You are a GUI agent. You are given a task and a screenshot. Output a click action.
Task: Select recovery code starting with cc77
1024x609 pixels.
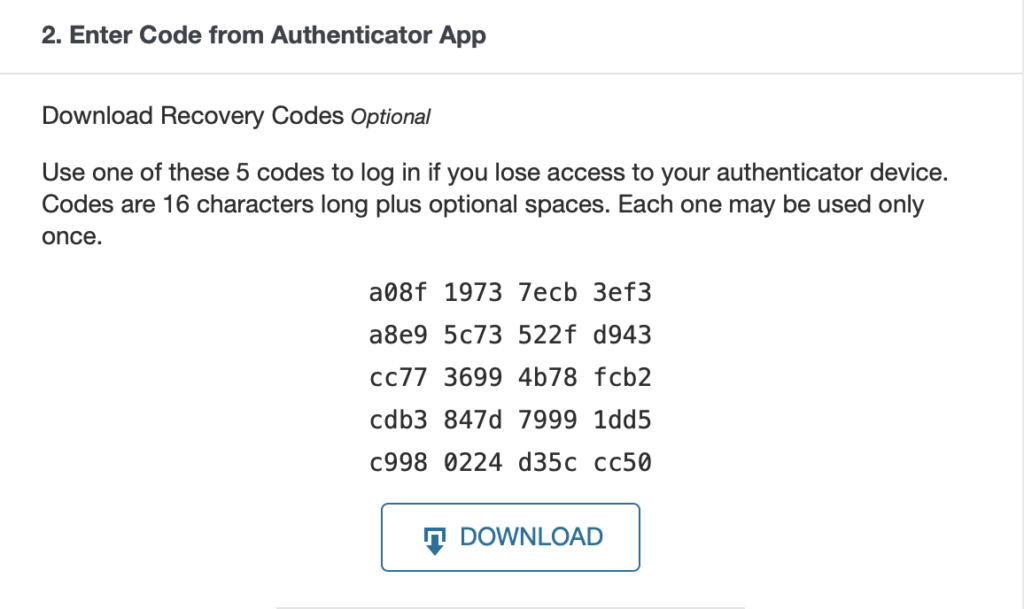pos(510,378)
